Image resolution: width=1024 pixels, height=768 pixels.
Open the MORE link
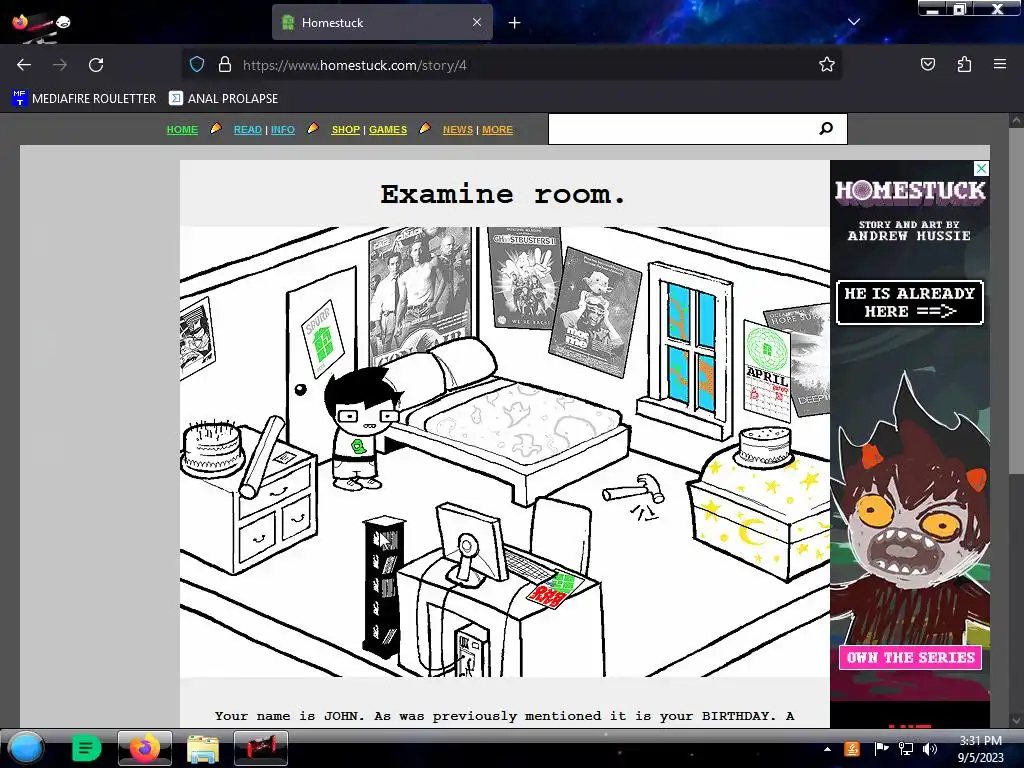coord(498,129)
